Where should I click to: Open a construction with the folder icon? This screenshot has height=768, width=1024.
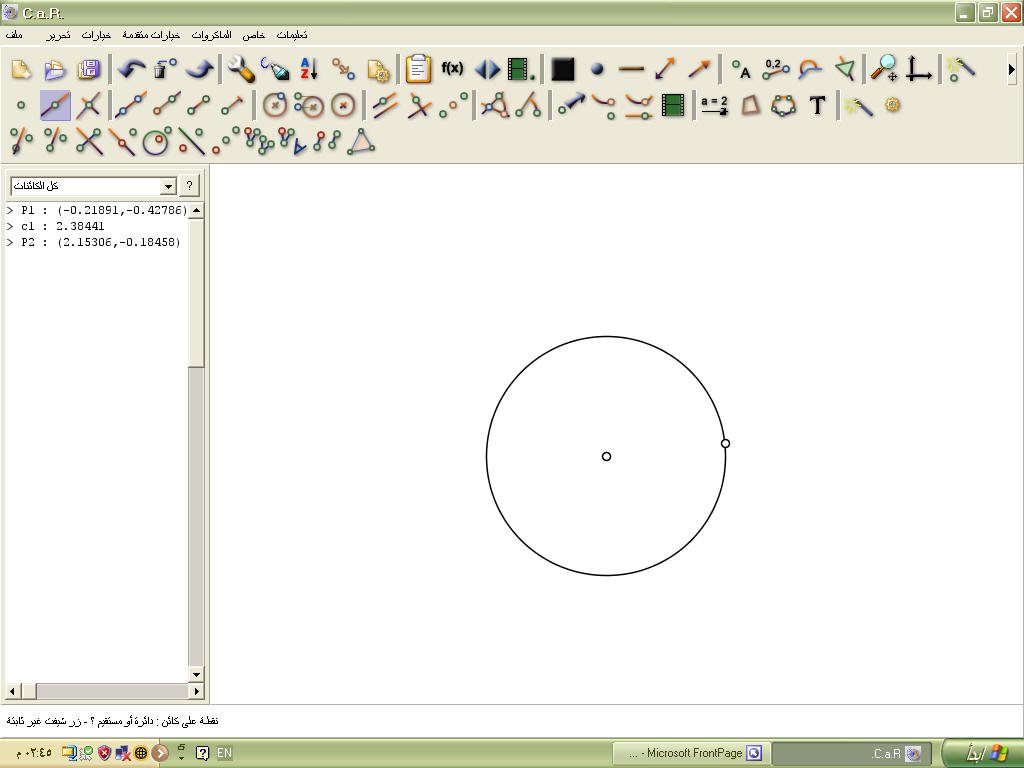click(55, 69)
